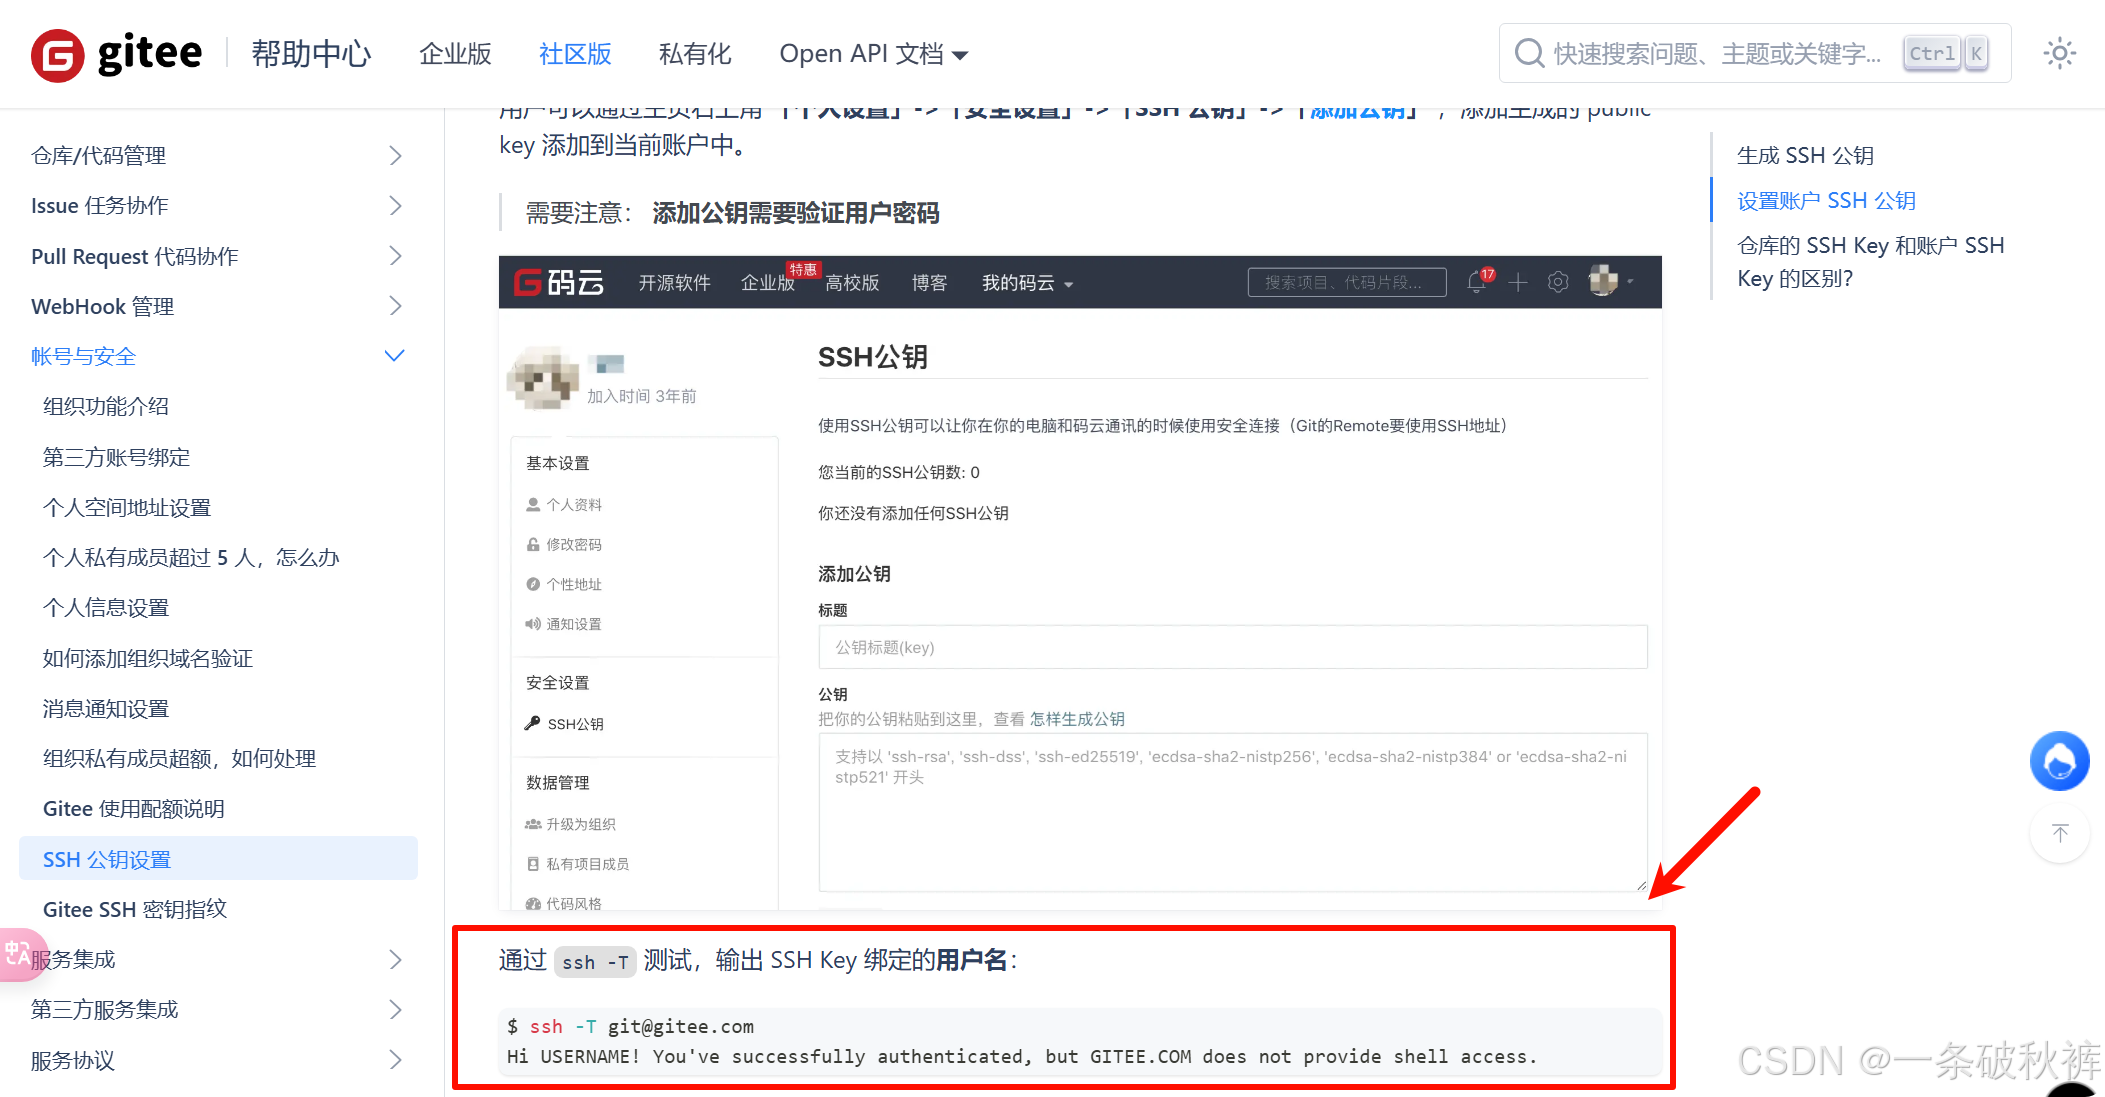The height and width of the screenshot is (1097, 2105).
Task: Expand the Pull Request 代码协作 chevron
Action: tap(395, 256)
